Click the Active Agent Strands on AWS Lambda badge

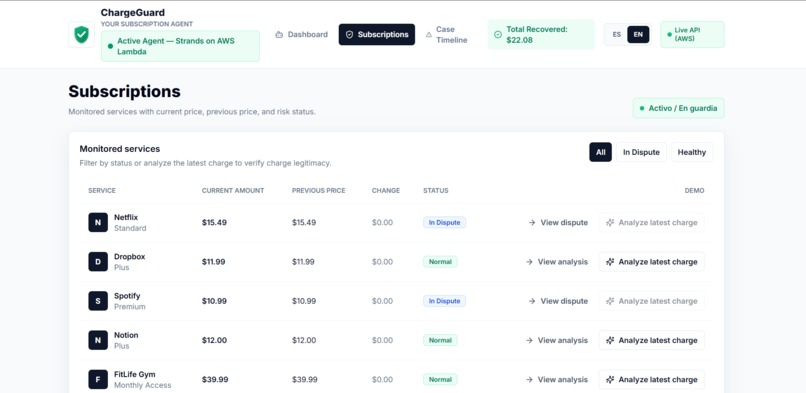[x=180, y=46]
